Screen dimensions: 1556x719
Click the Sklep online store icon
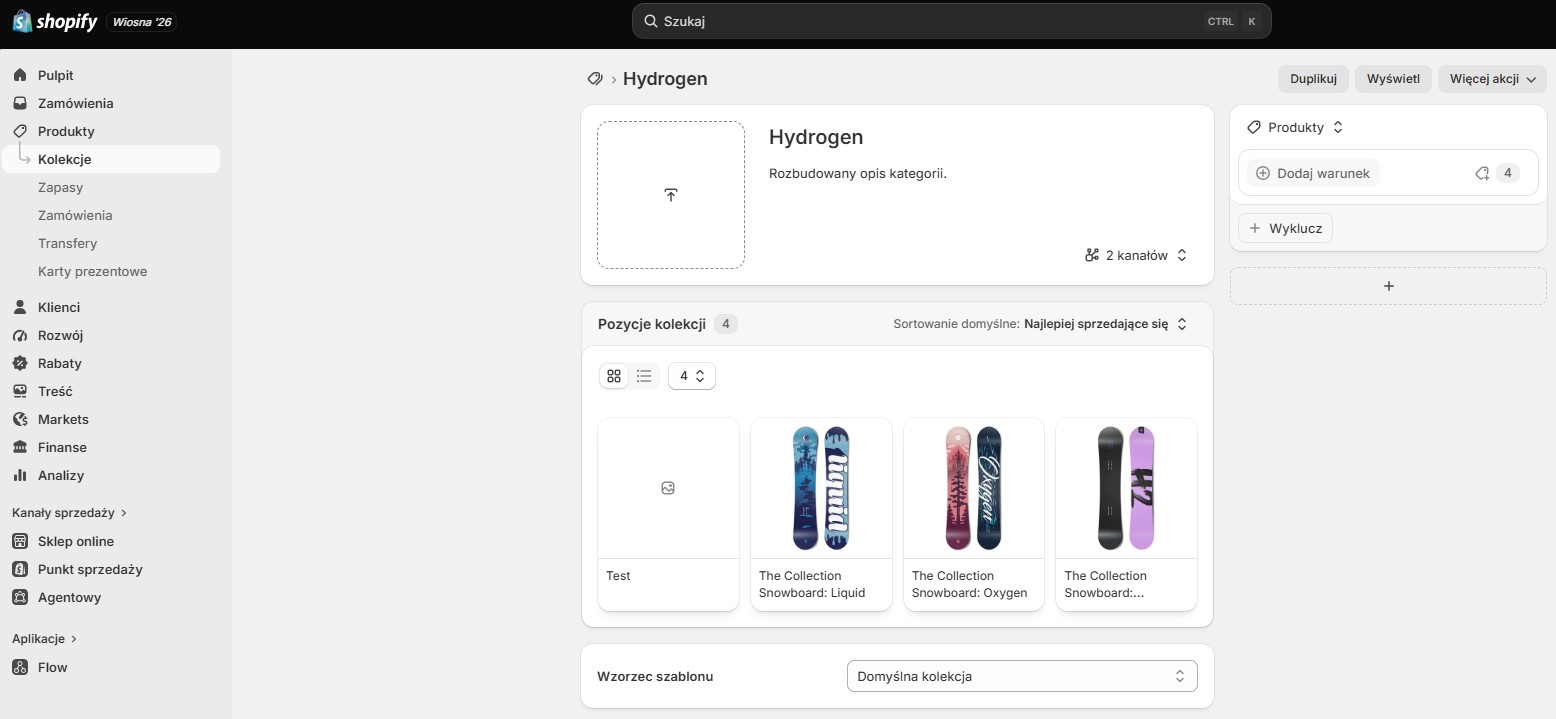[x=20, y=541]
